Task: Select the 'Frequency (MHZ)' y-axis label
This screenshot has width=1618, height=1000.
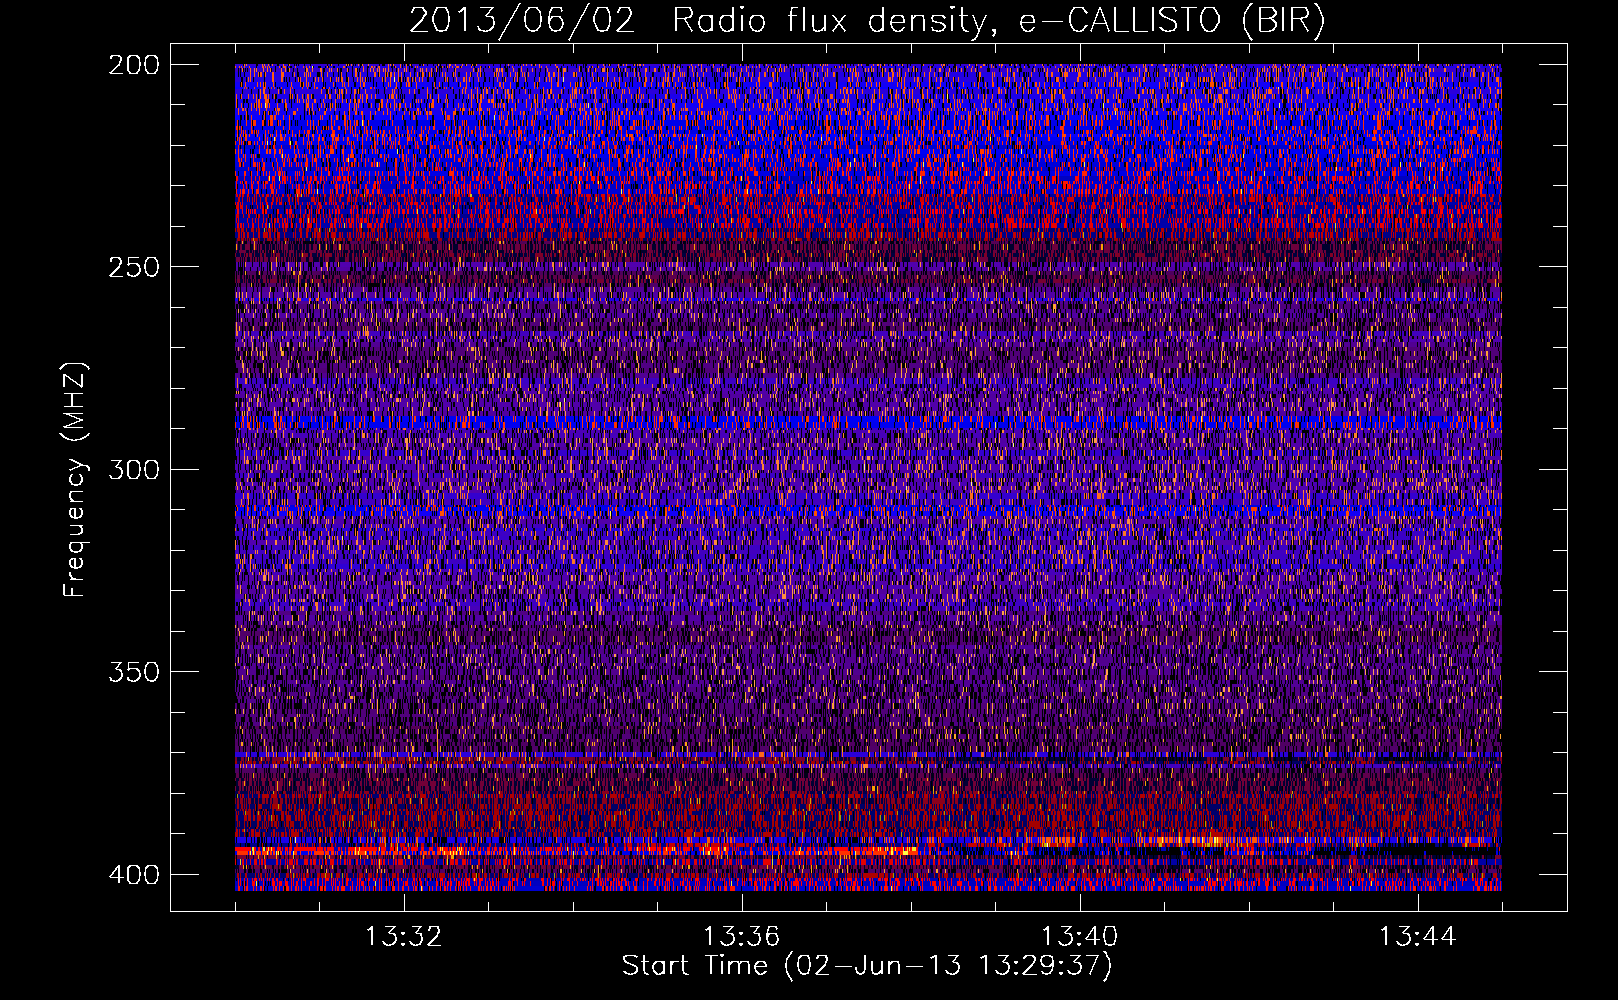Action: click(x=74, y=480)
